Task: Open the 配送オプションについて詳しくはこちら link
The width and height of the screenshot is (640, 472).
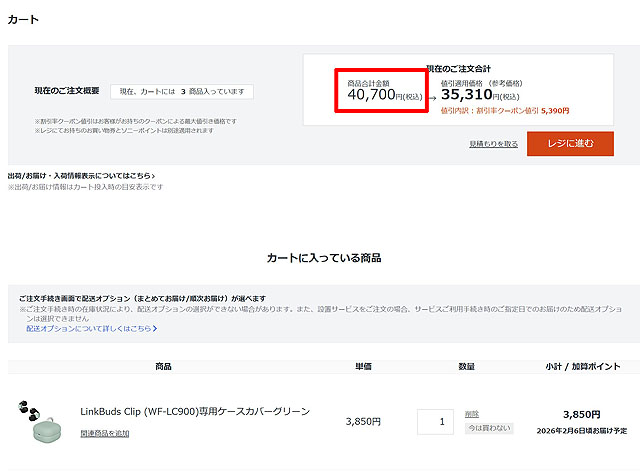Action: pyautogui.click(x=91, y=328)
